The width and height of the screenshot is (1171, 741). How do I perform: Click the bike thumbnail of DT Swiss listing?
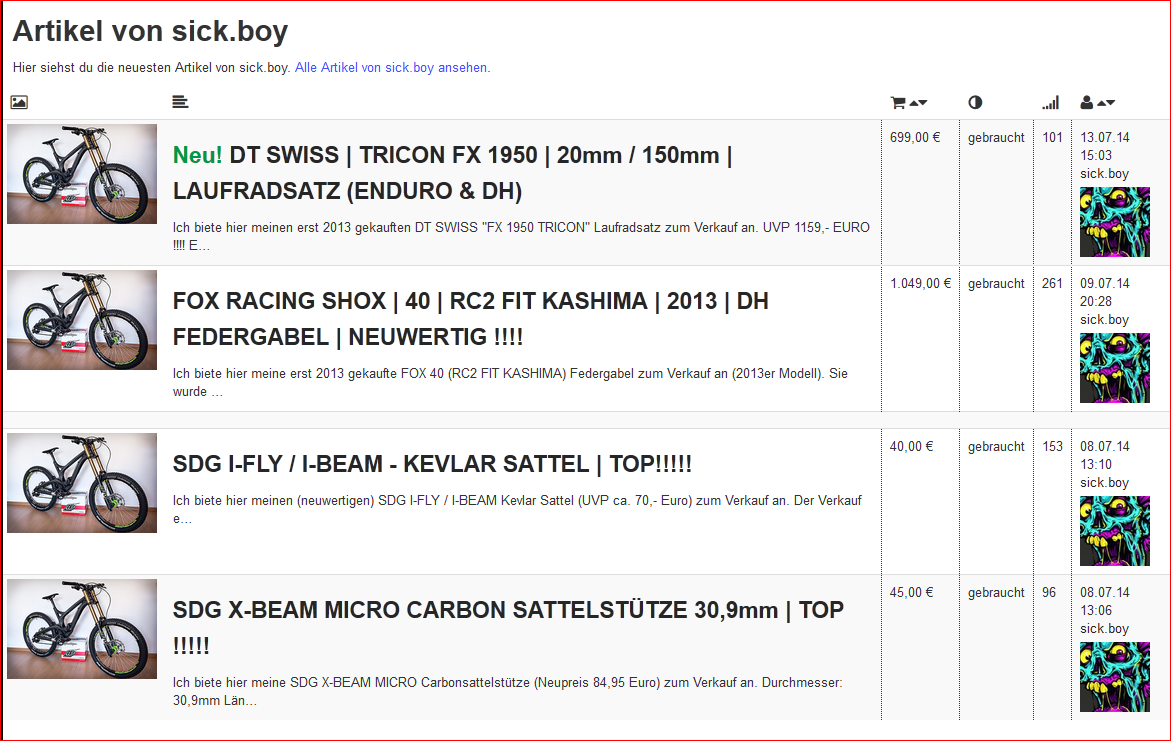82,174
